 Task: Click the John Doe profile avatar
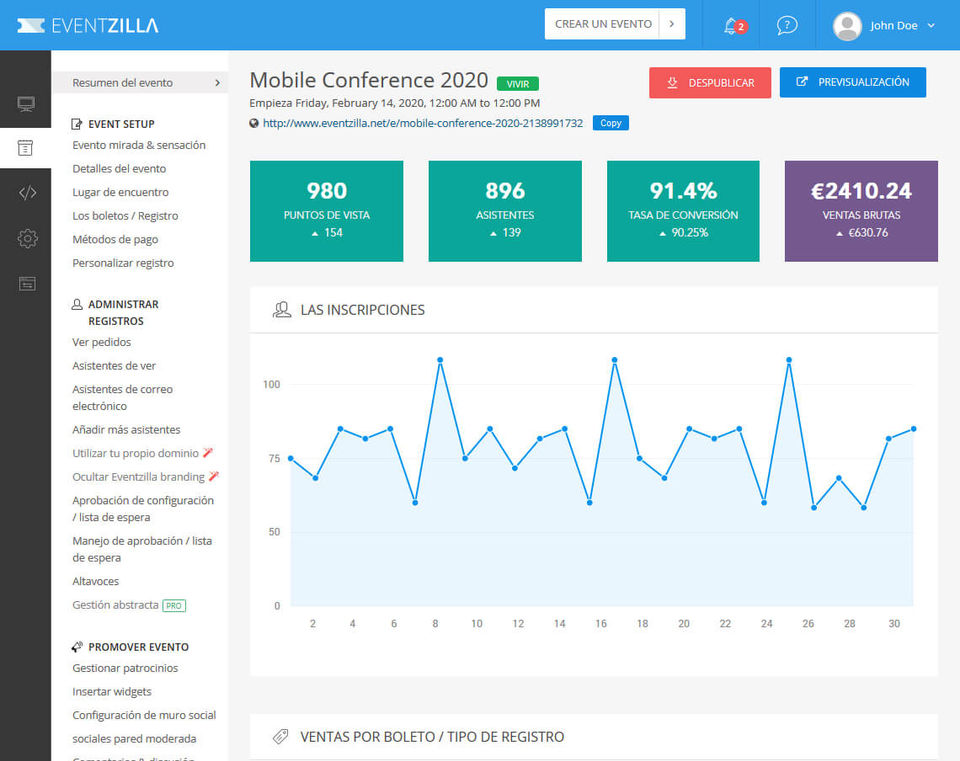(847, 25)
